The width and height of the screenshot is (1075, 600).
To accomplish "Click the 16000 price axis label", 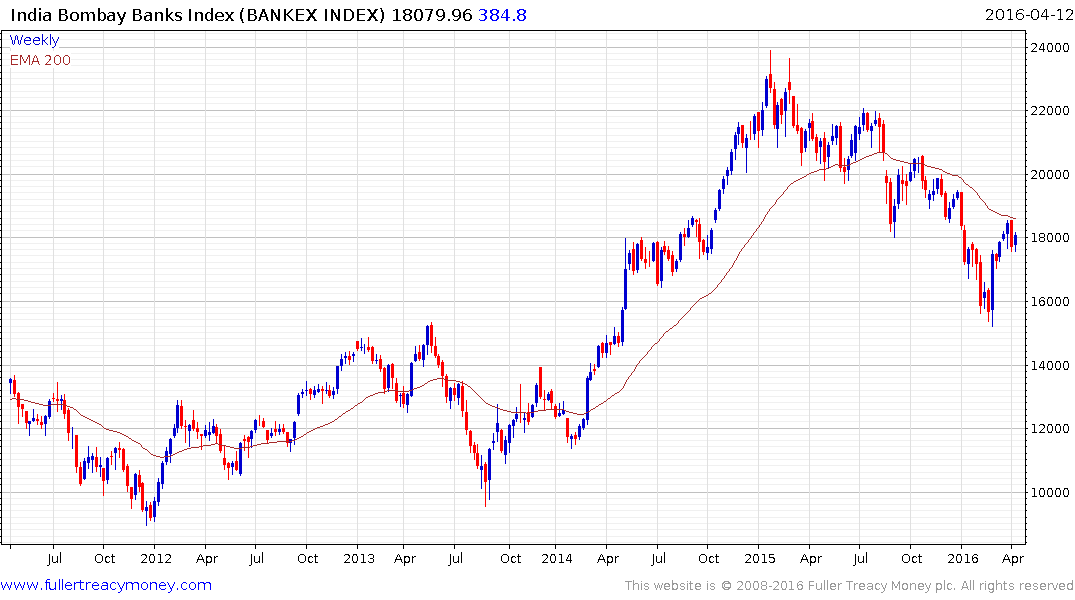I will (1050, 302).
